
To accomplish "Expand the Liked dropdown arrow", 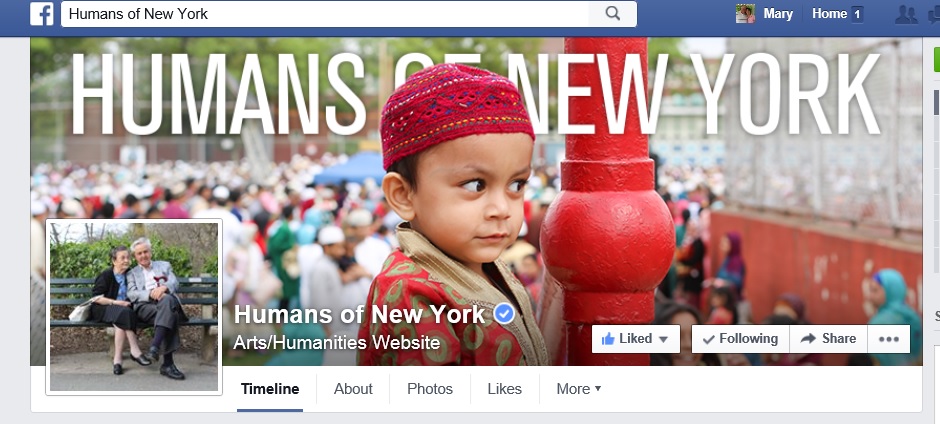I will click(663, 339).
